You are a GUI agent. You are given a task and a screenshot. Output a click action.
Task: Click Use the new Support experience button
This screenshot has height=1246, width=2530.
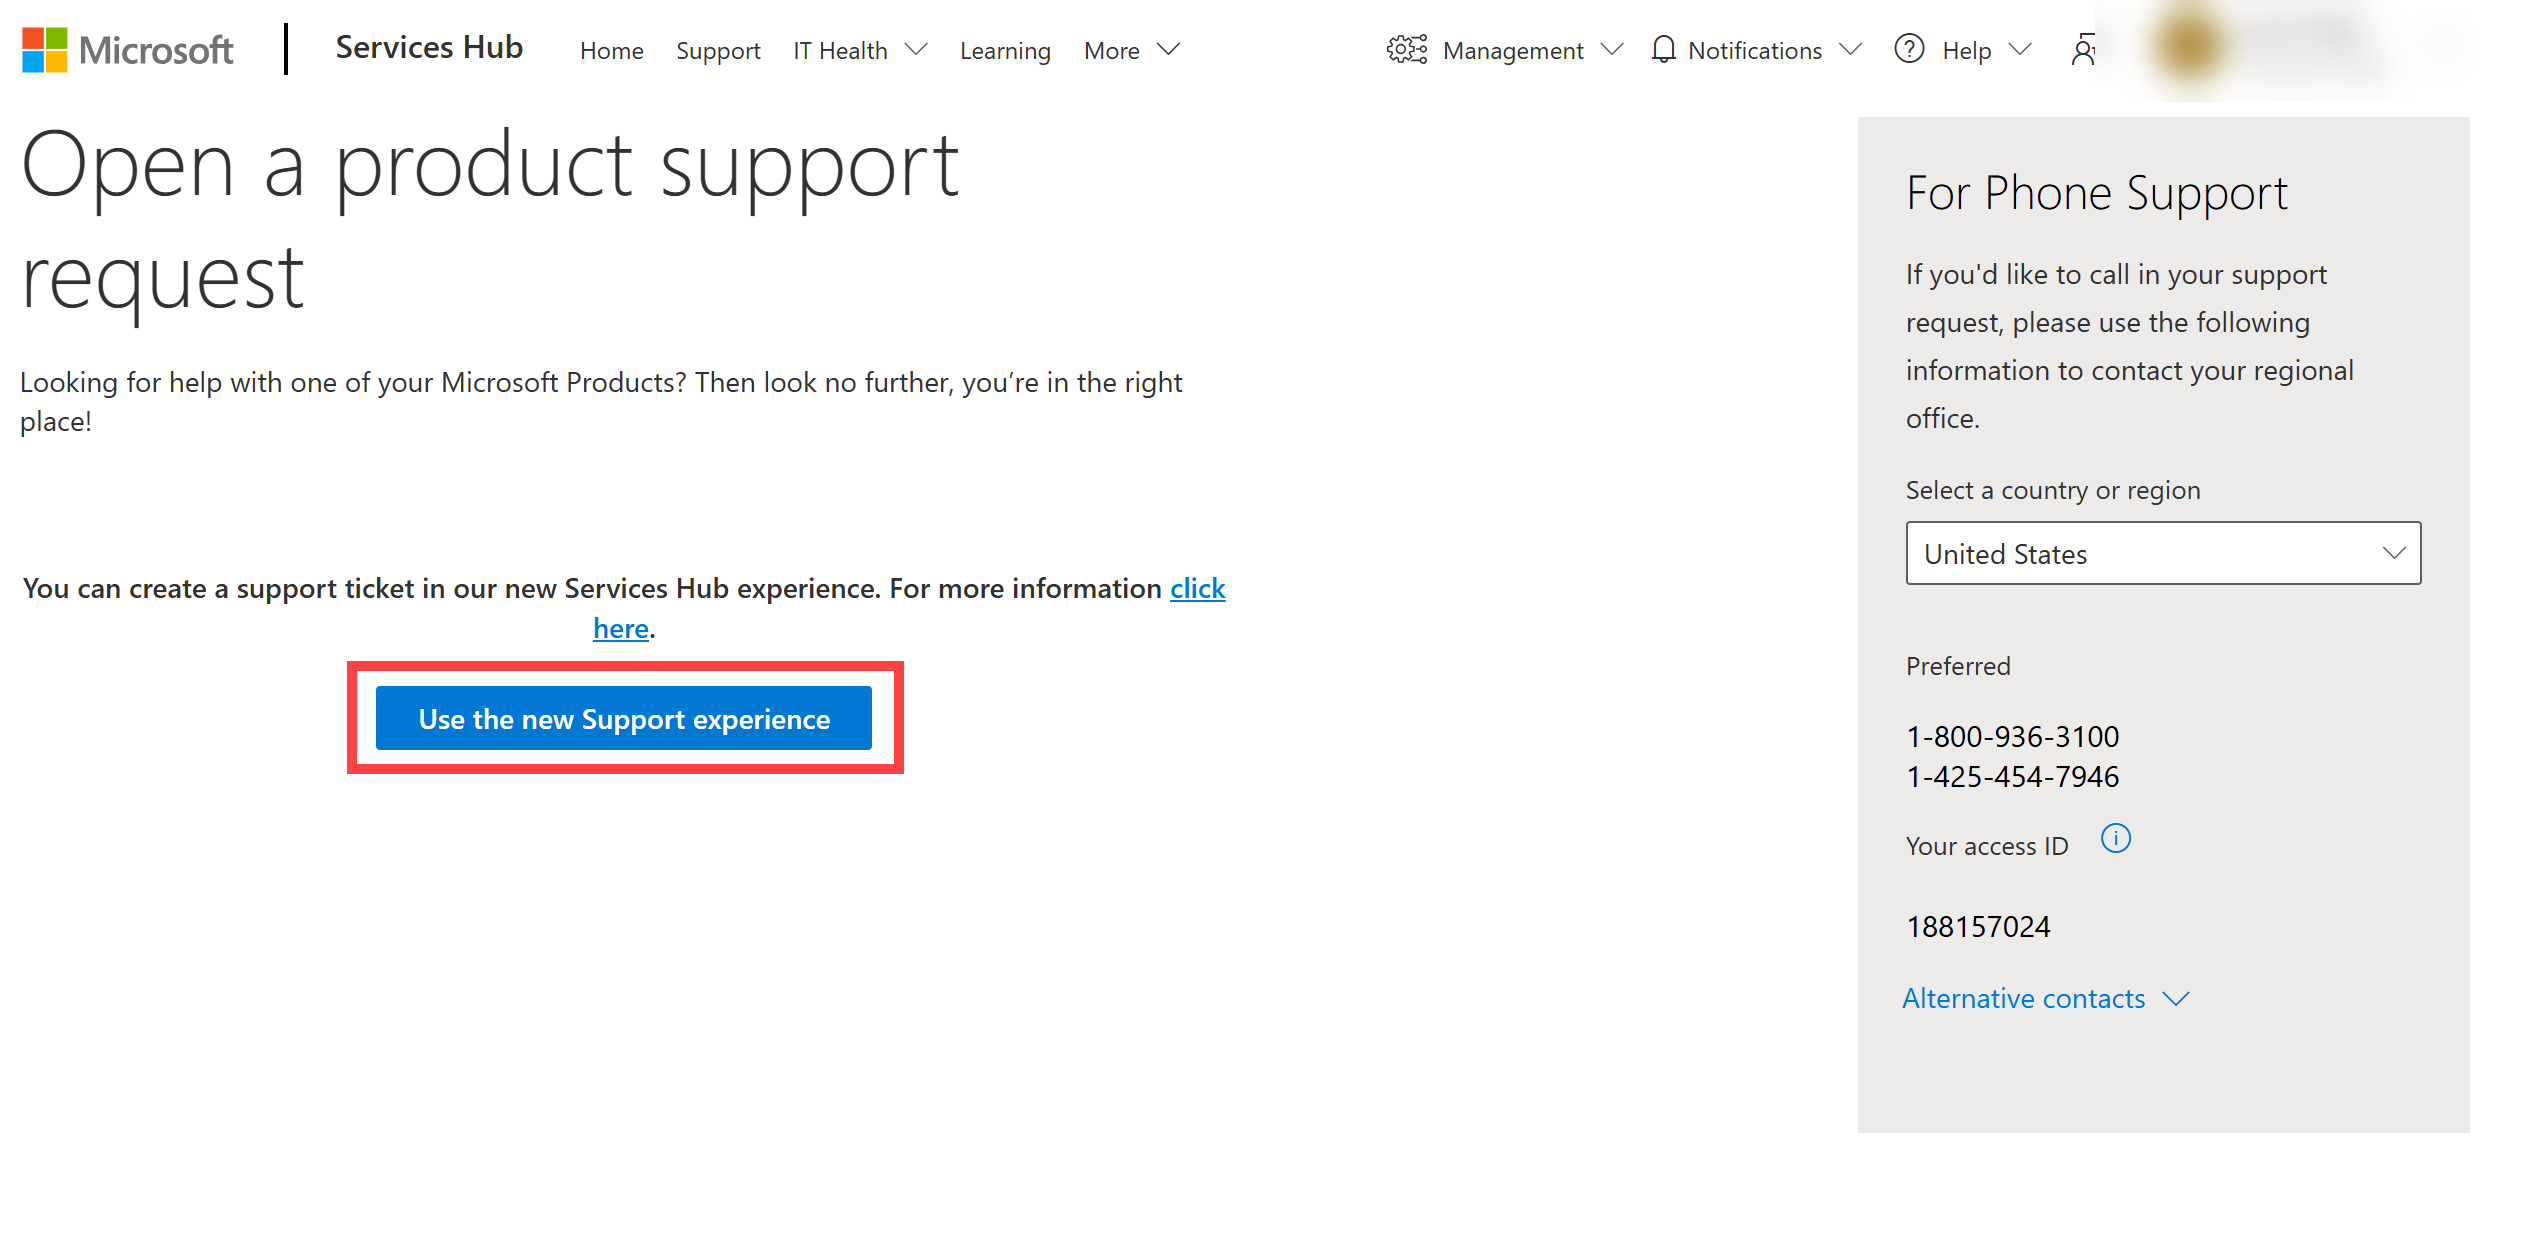click(x=624, y=718)
